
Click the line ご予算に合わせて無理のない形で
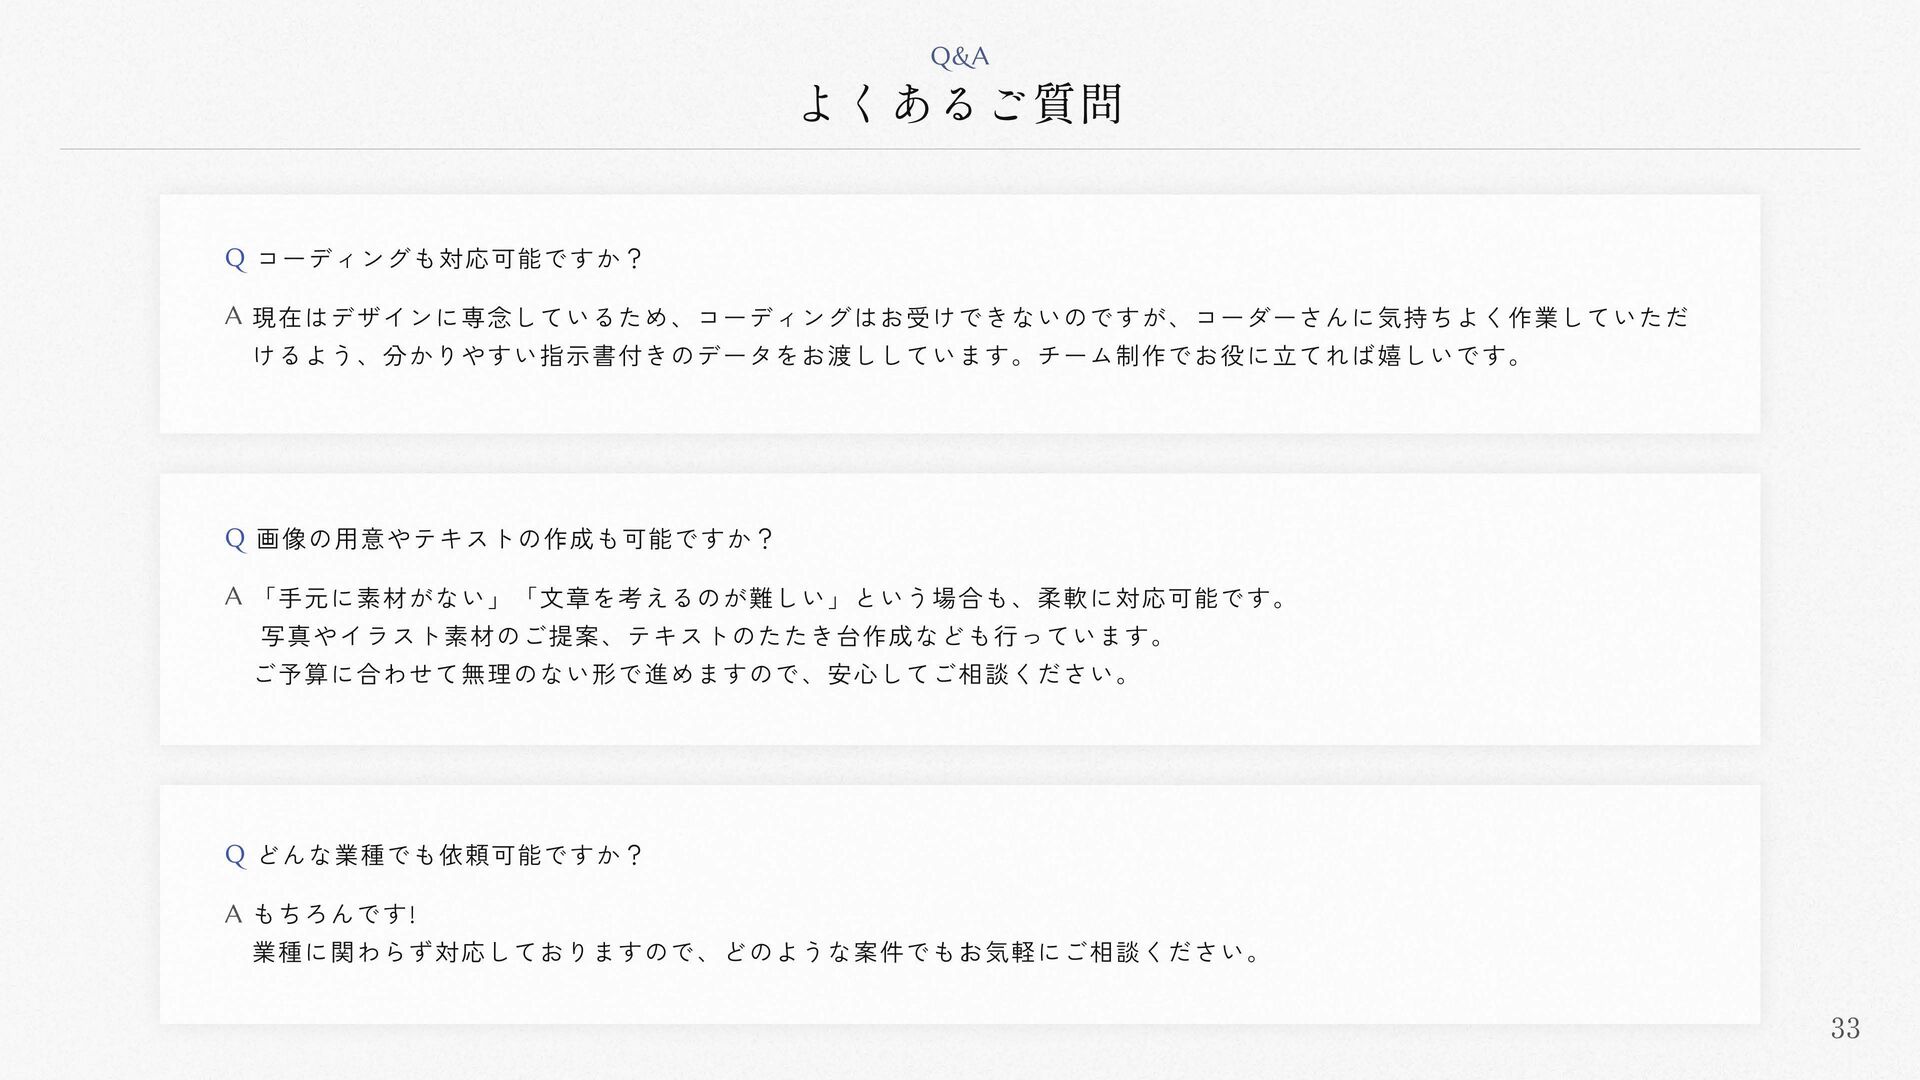click(694, 674)
